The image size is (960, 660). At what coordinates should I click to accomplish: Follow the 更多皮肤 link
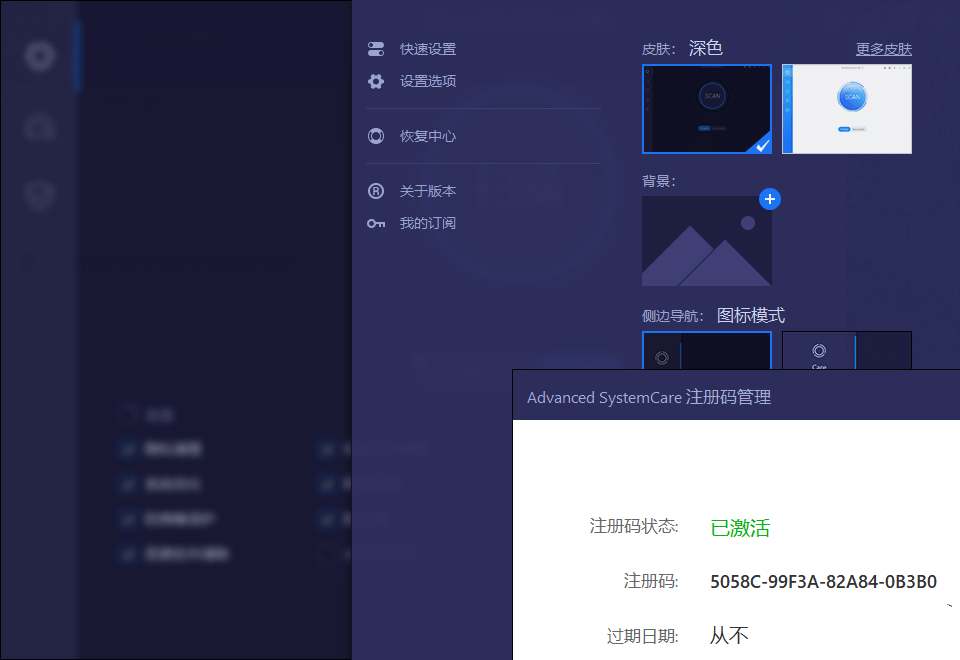[x=883, y=49]
